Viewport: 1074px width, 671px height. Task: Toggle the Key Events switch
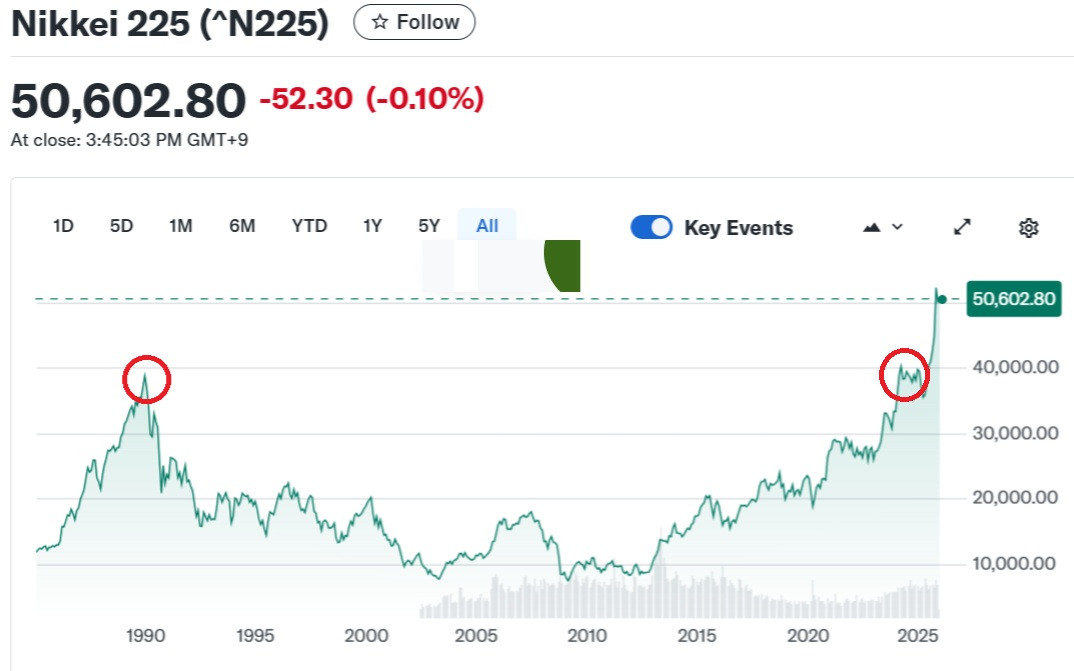click(x=651, y=227)
